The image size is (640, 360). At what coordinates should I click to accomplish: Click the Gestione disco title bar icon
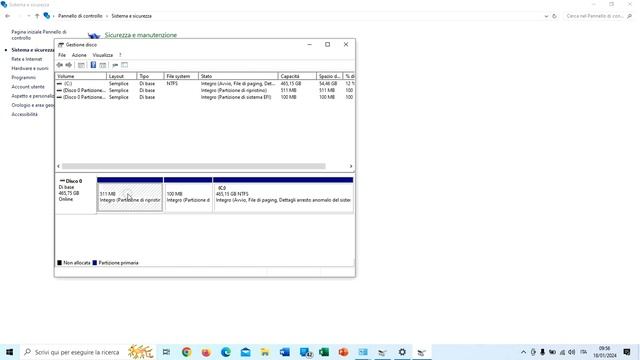tap(61, 44)
